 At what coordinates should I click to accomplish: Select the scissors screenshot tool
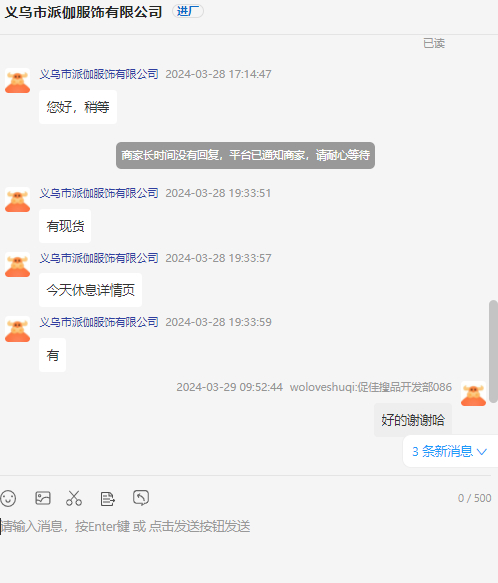point(74,498)
